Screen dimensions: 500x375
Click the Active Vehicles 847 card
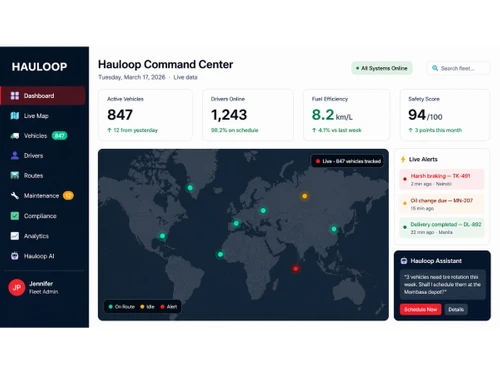[145, 115]
